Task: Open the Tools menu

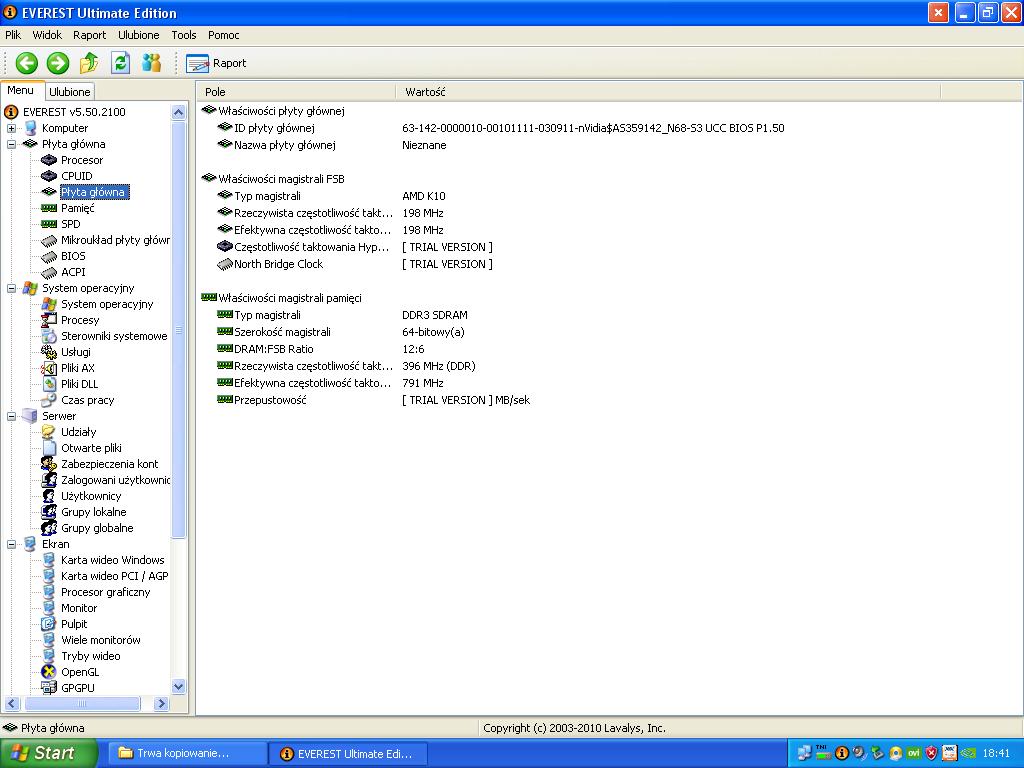Action: (184, 35)
